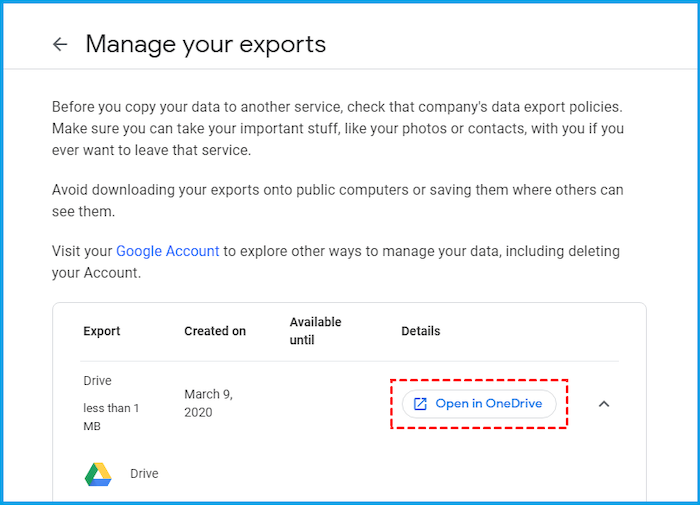
Task: Collapse the Drive export row with the chevron
Action: pos(604,404)
